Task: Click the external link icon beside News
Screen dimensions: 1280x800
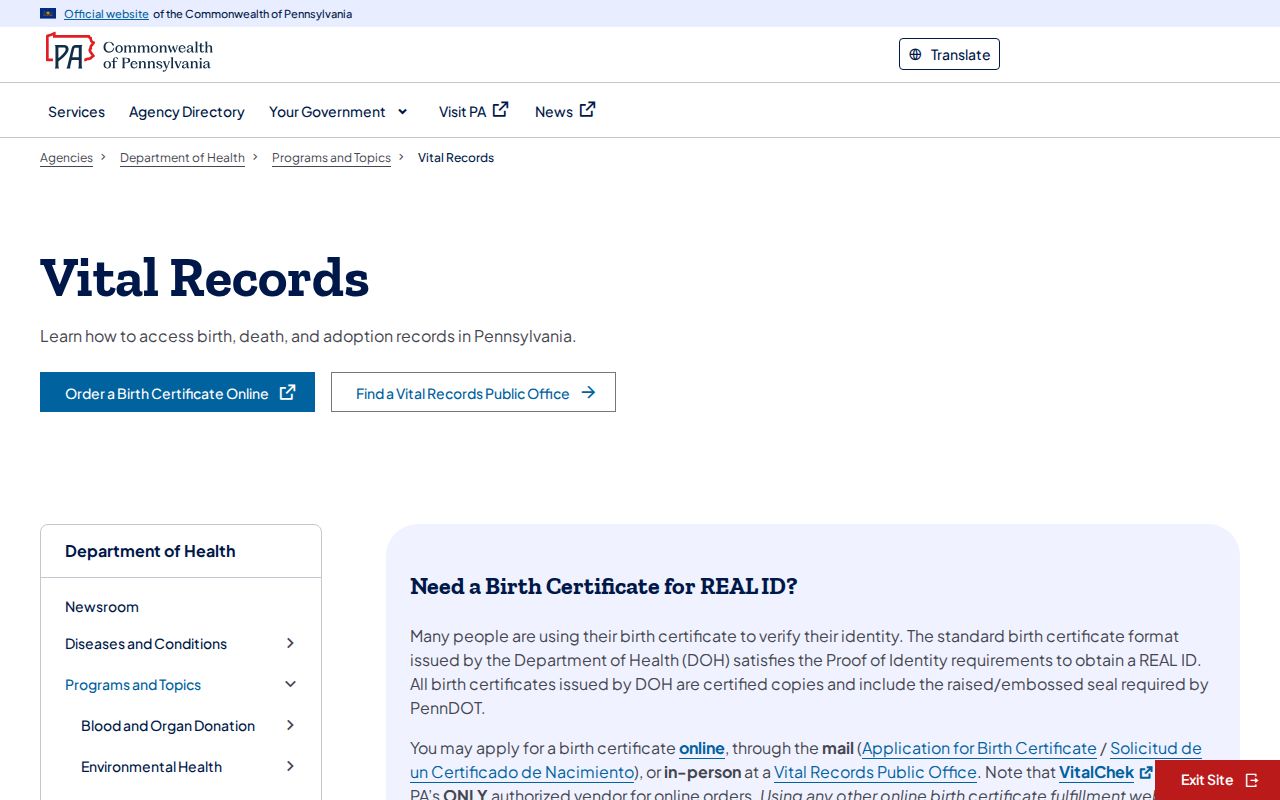Action: [588, 110]
